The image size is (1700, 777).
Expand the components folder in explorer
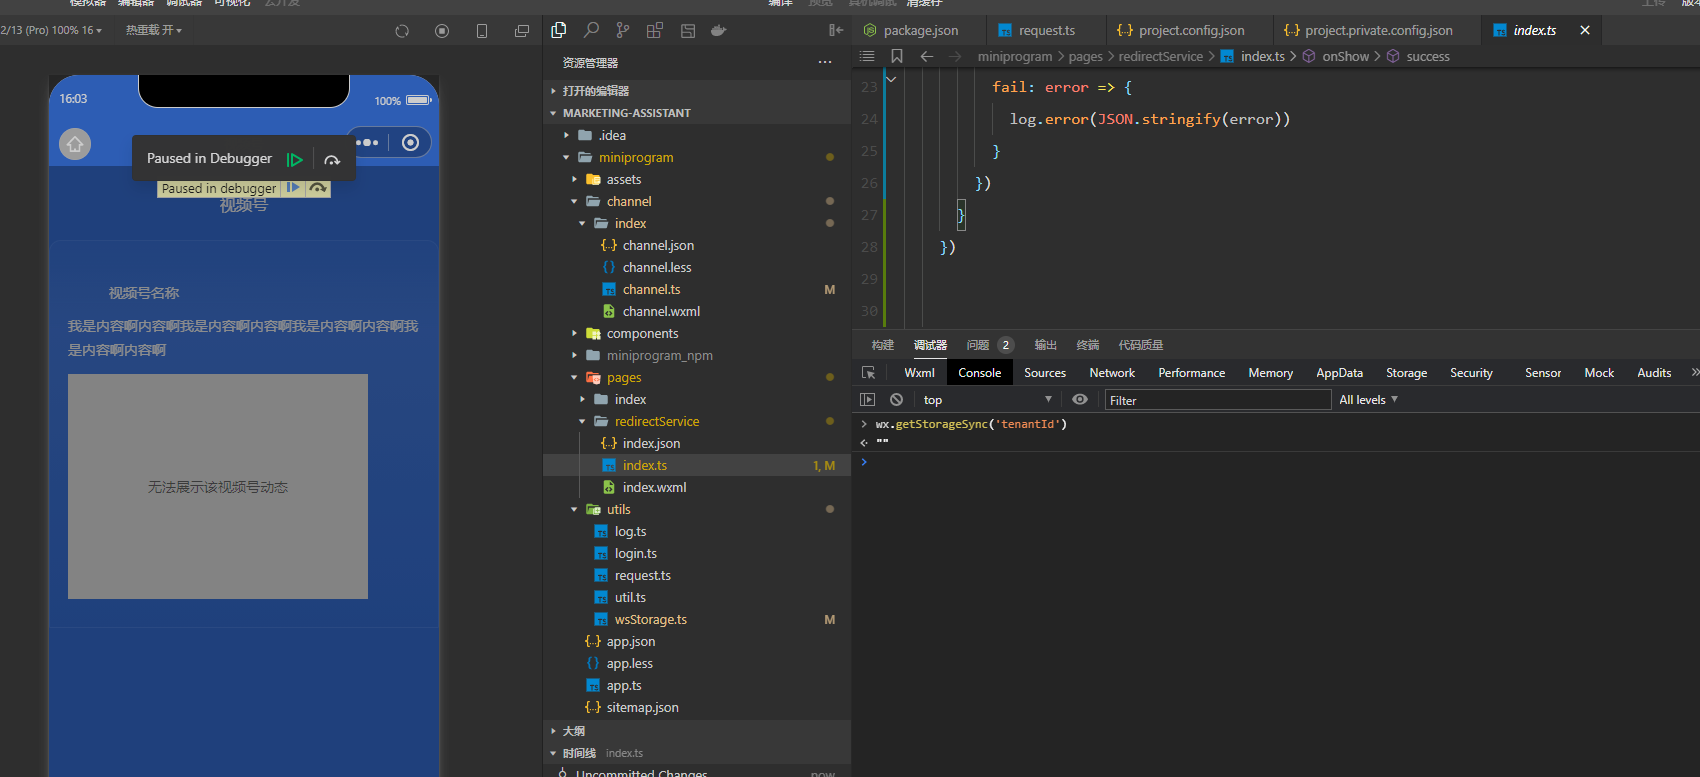point(642,334)
